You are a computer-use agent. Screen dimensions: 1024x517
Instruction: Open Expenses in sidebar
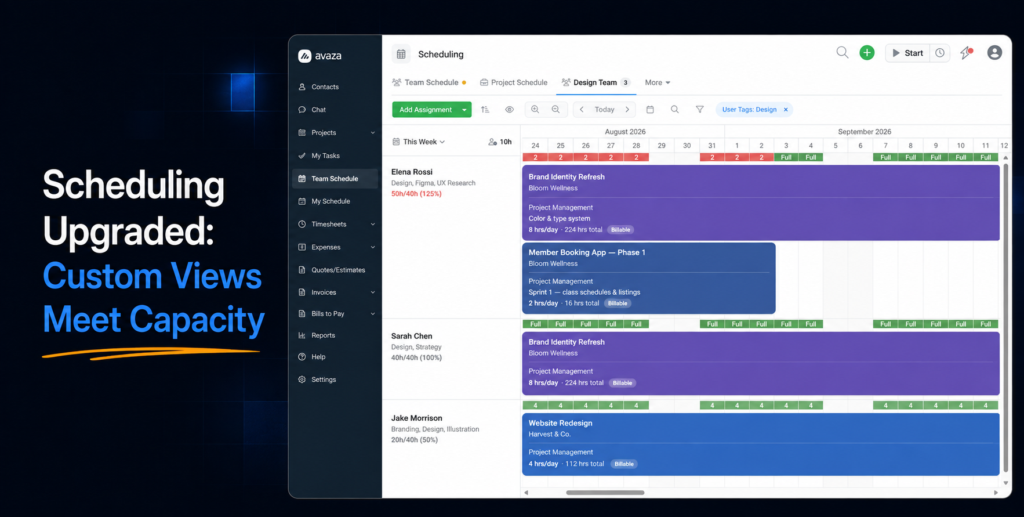click(334, 247)
